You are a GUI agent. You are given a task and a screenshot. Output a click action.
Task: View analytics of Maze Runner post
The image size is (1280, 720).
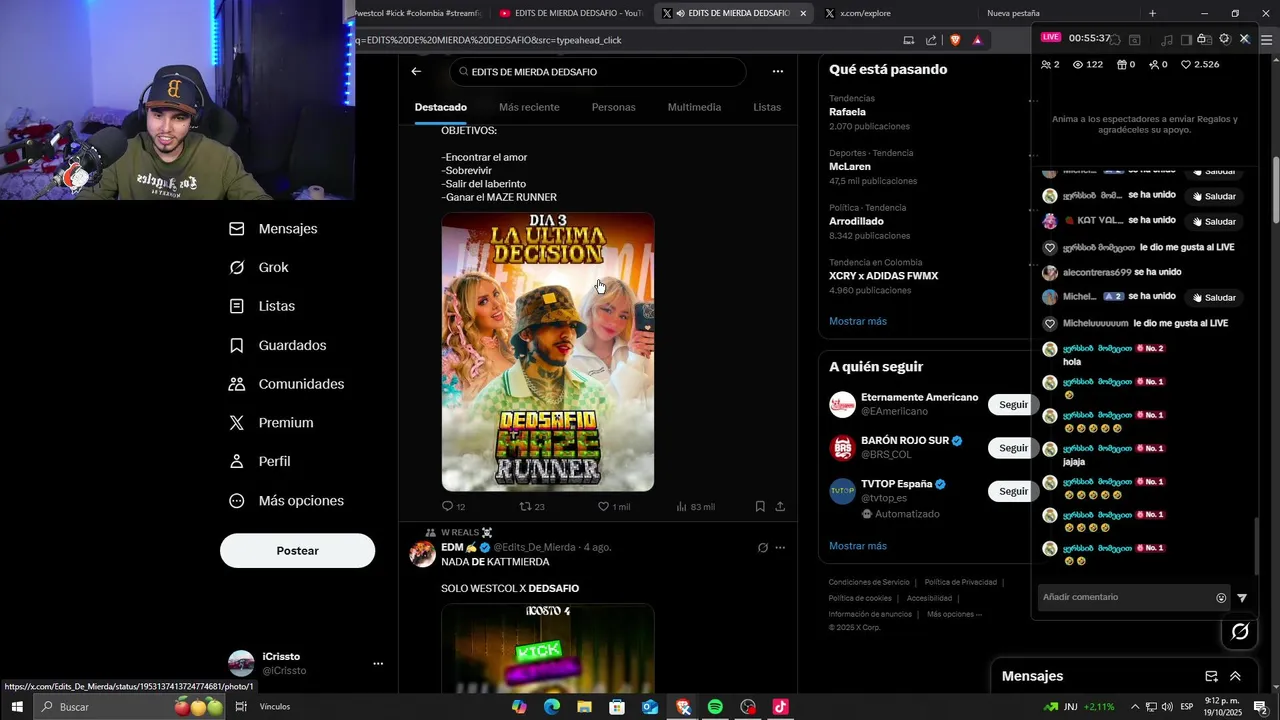[695, 506]
